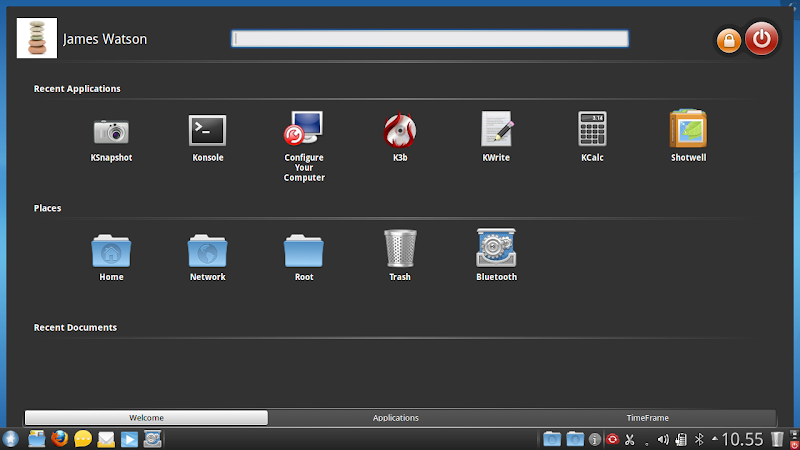This screenshot has width=800, height=450.
Task: Open the Network folder in Places
Action: (x=207, y=251)
